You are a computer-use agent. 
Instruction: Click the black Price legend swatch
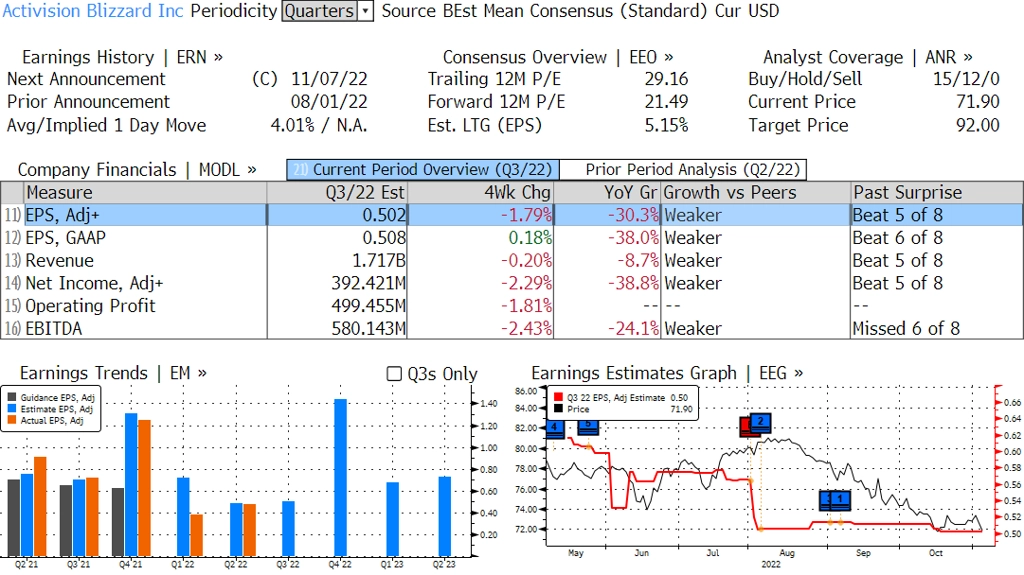[558, 409]
